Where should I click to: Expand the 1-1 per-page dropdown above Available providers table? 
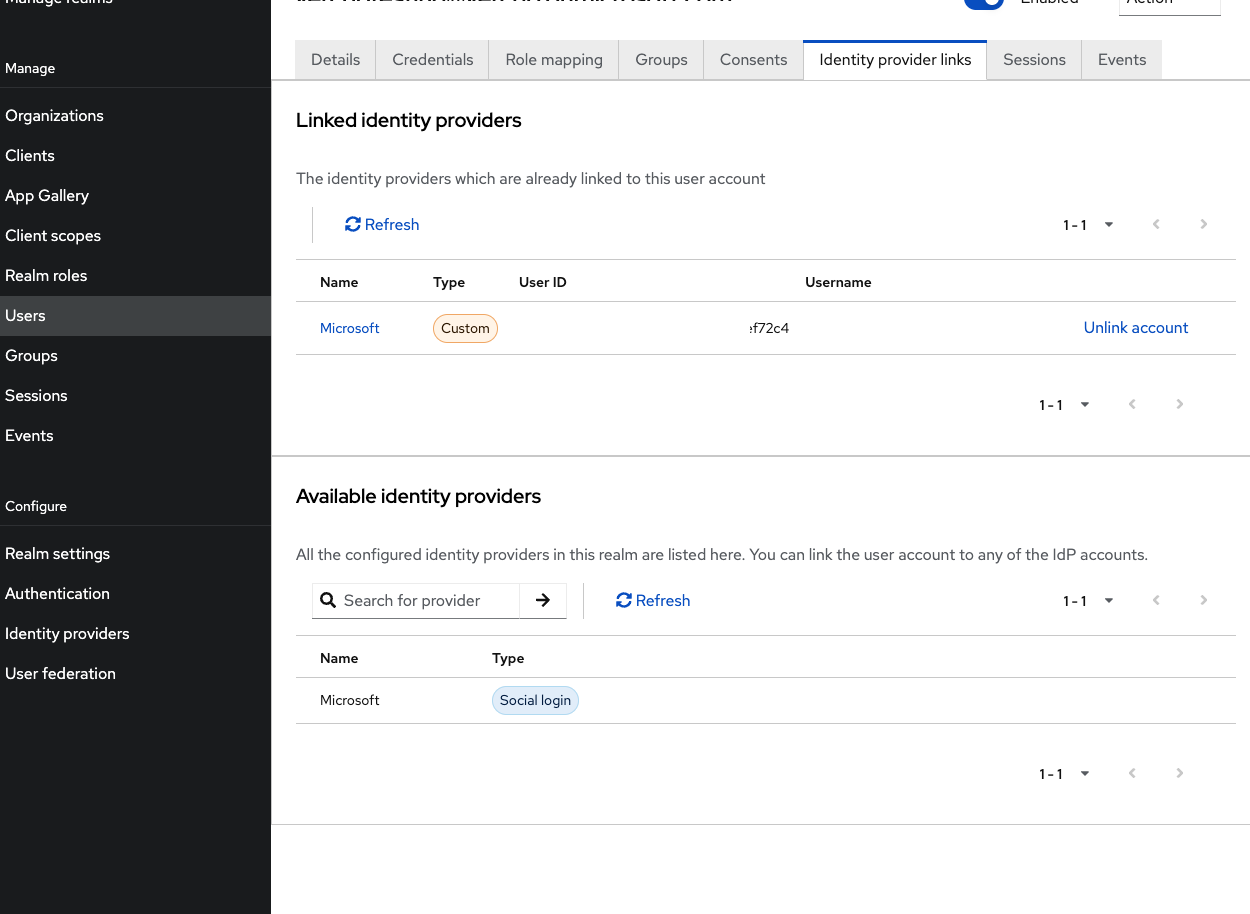[1088, 601]
